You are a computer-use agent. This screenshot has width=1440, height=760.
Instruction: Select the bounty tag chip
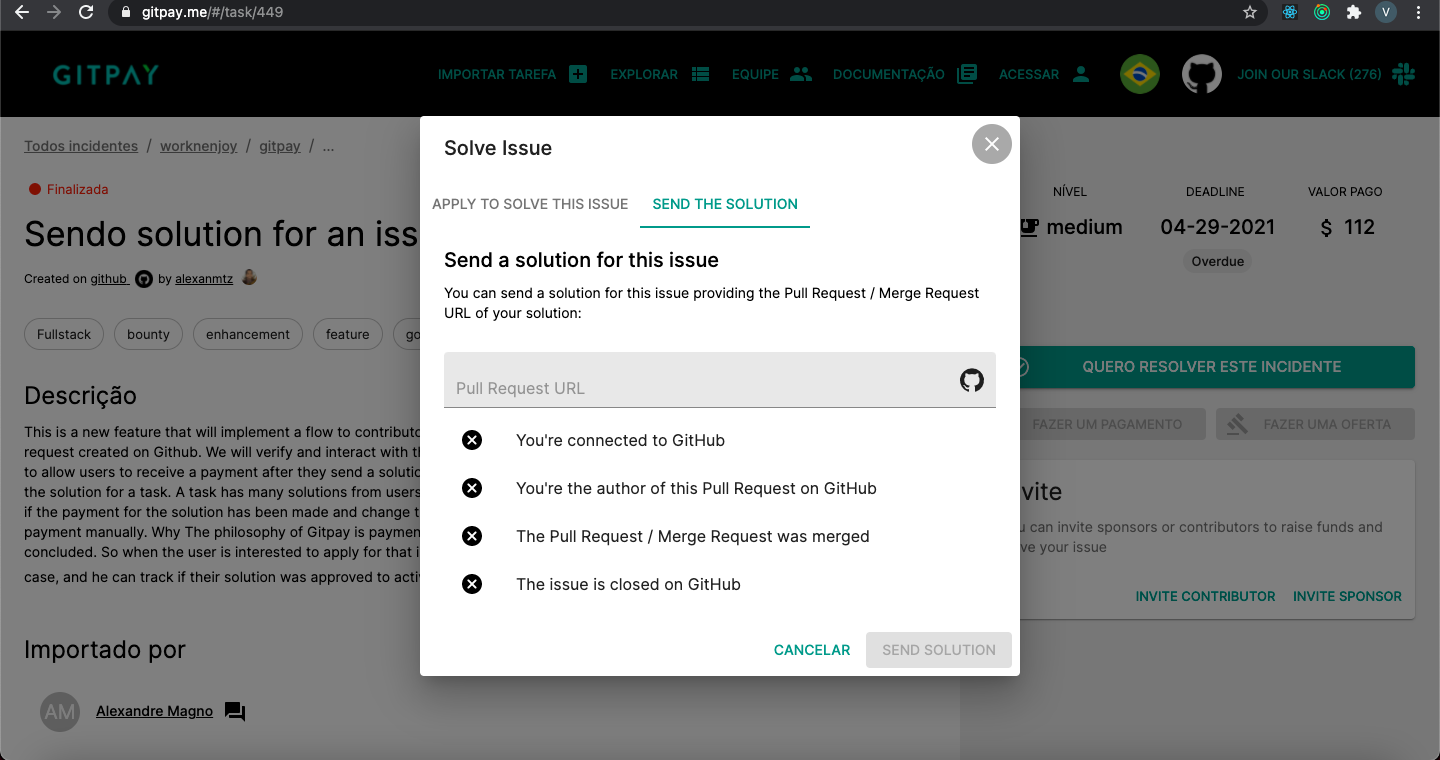coord(148,334)
